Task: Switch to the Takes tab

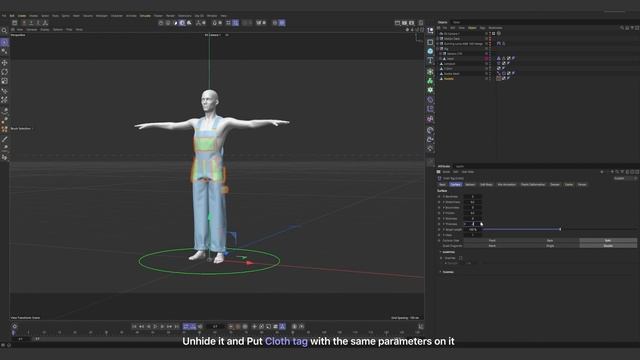Action: 456,22
